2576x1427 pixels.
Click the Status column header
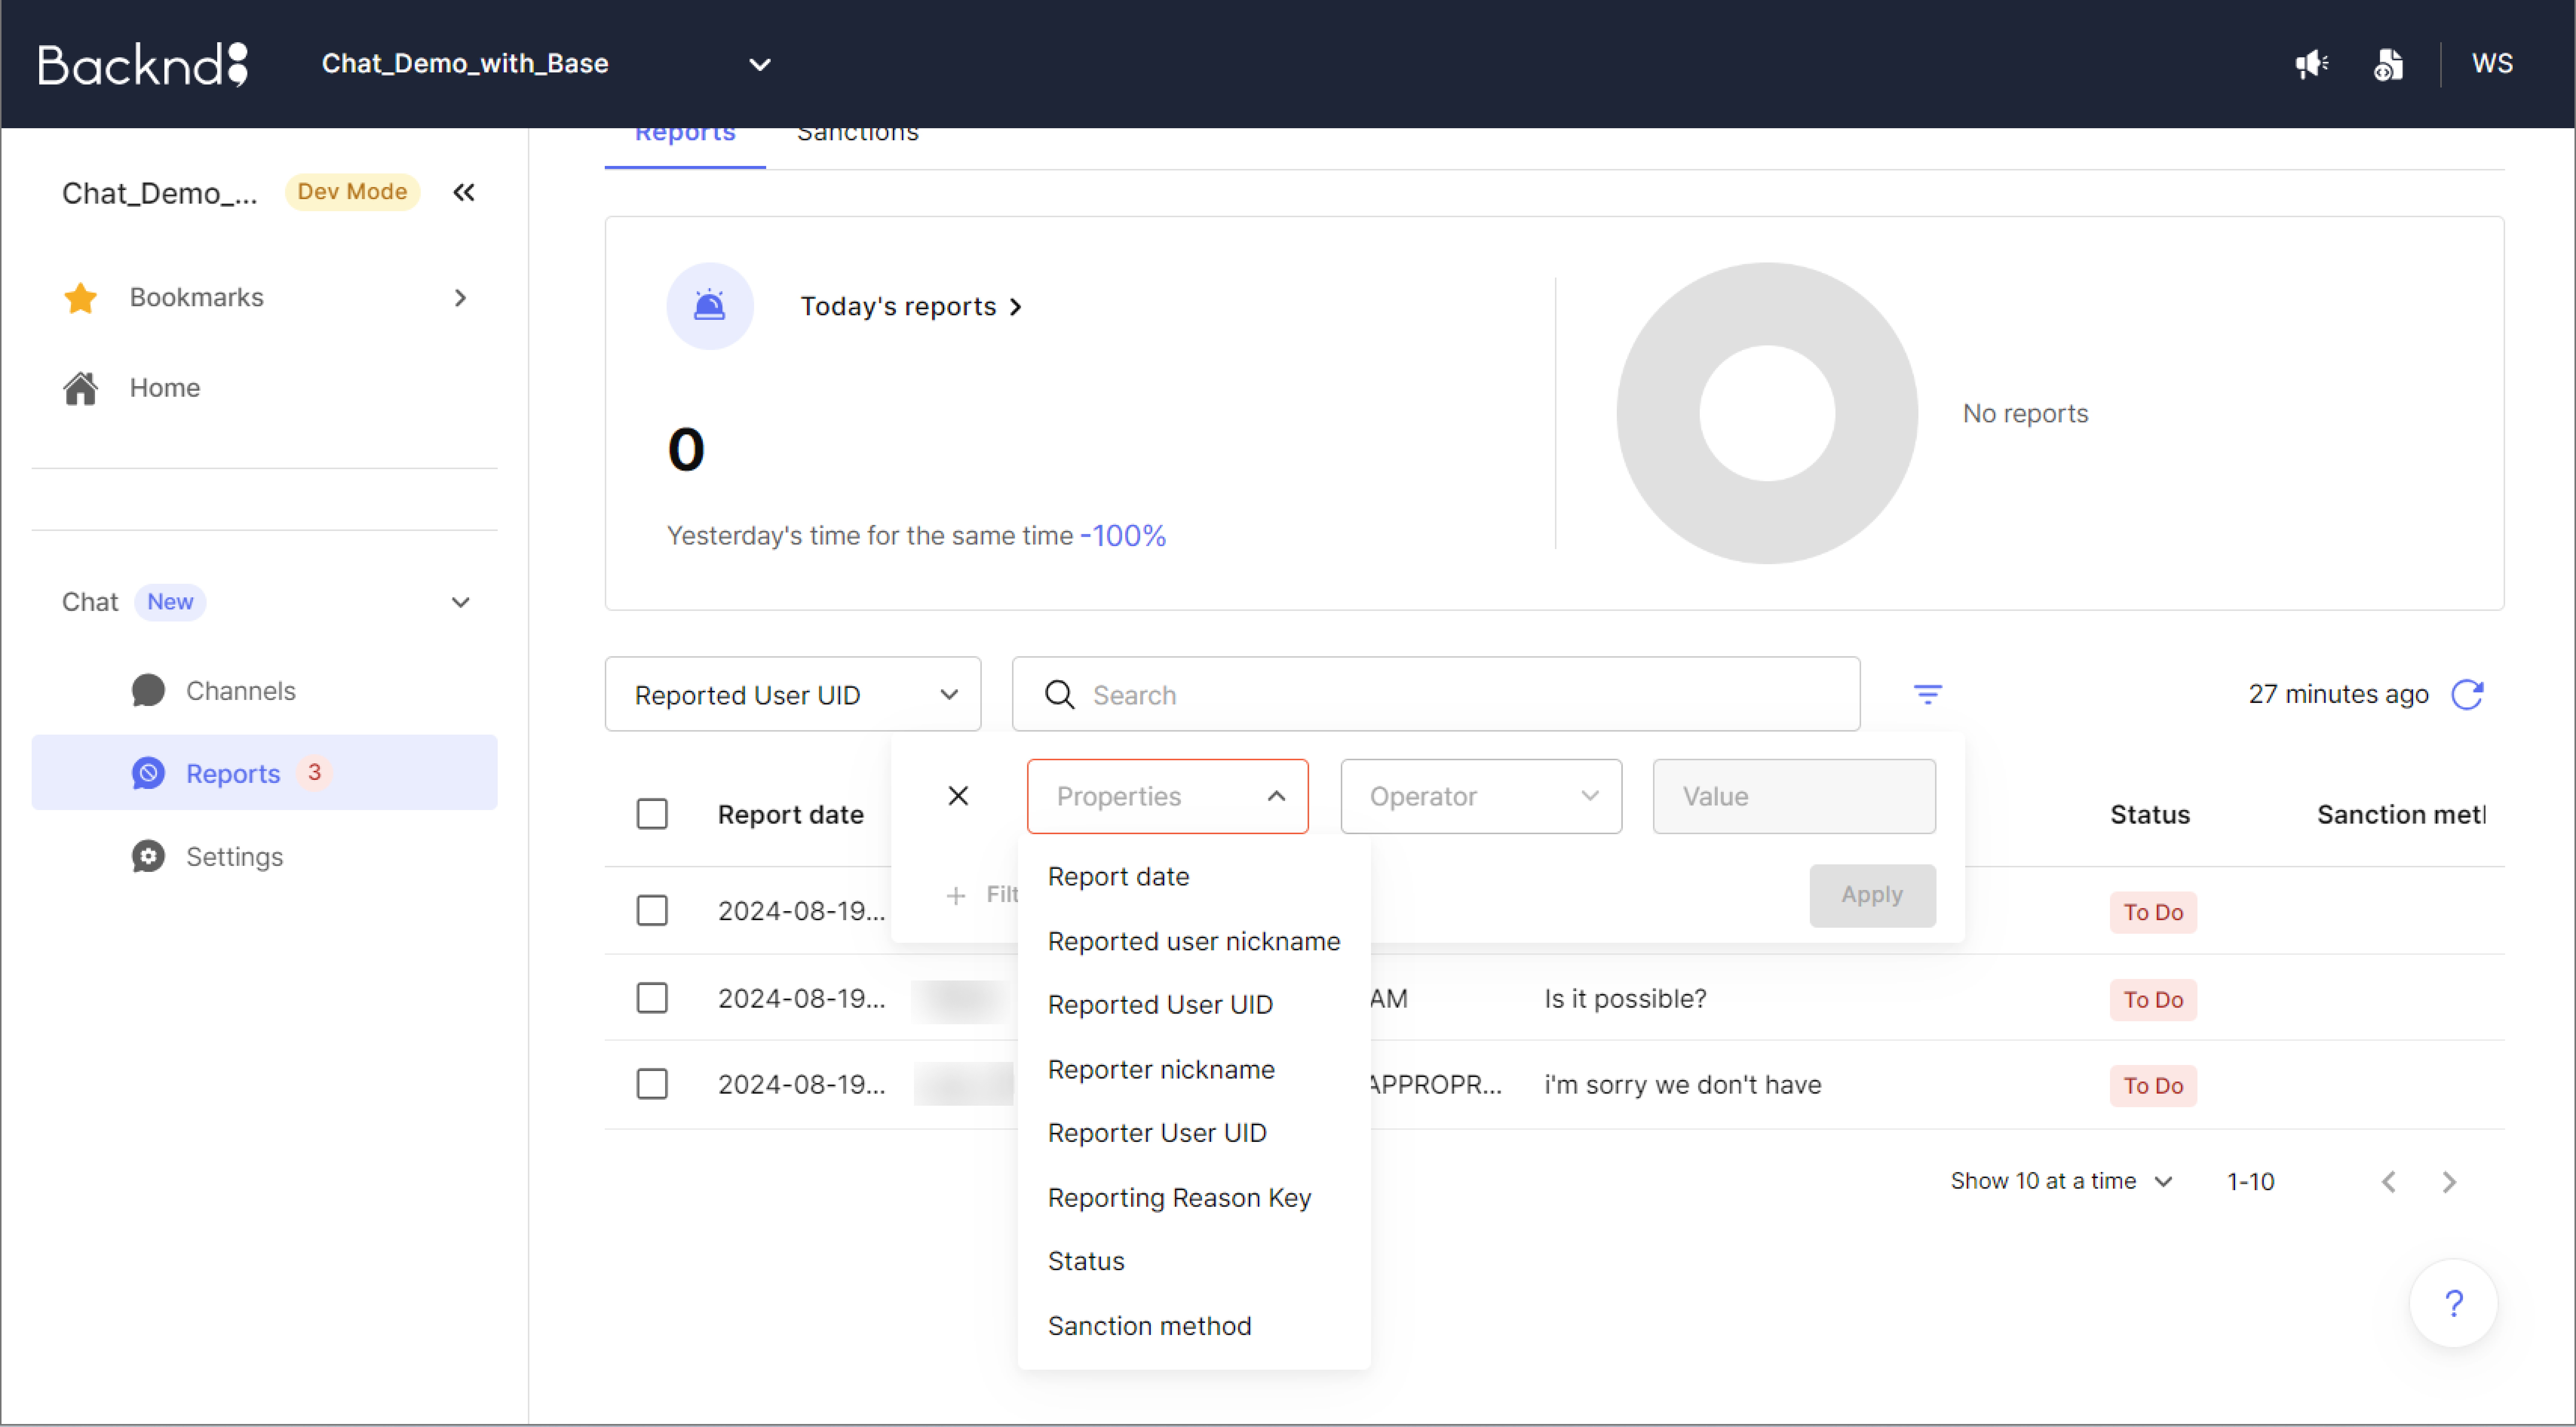click(2149, 815)
